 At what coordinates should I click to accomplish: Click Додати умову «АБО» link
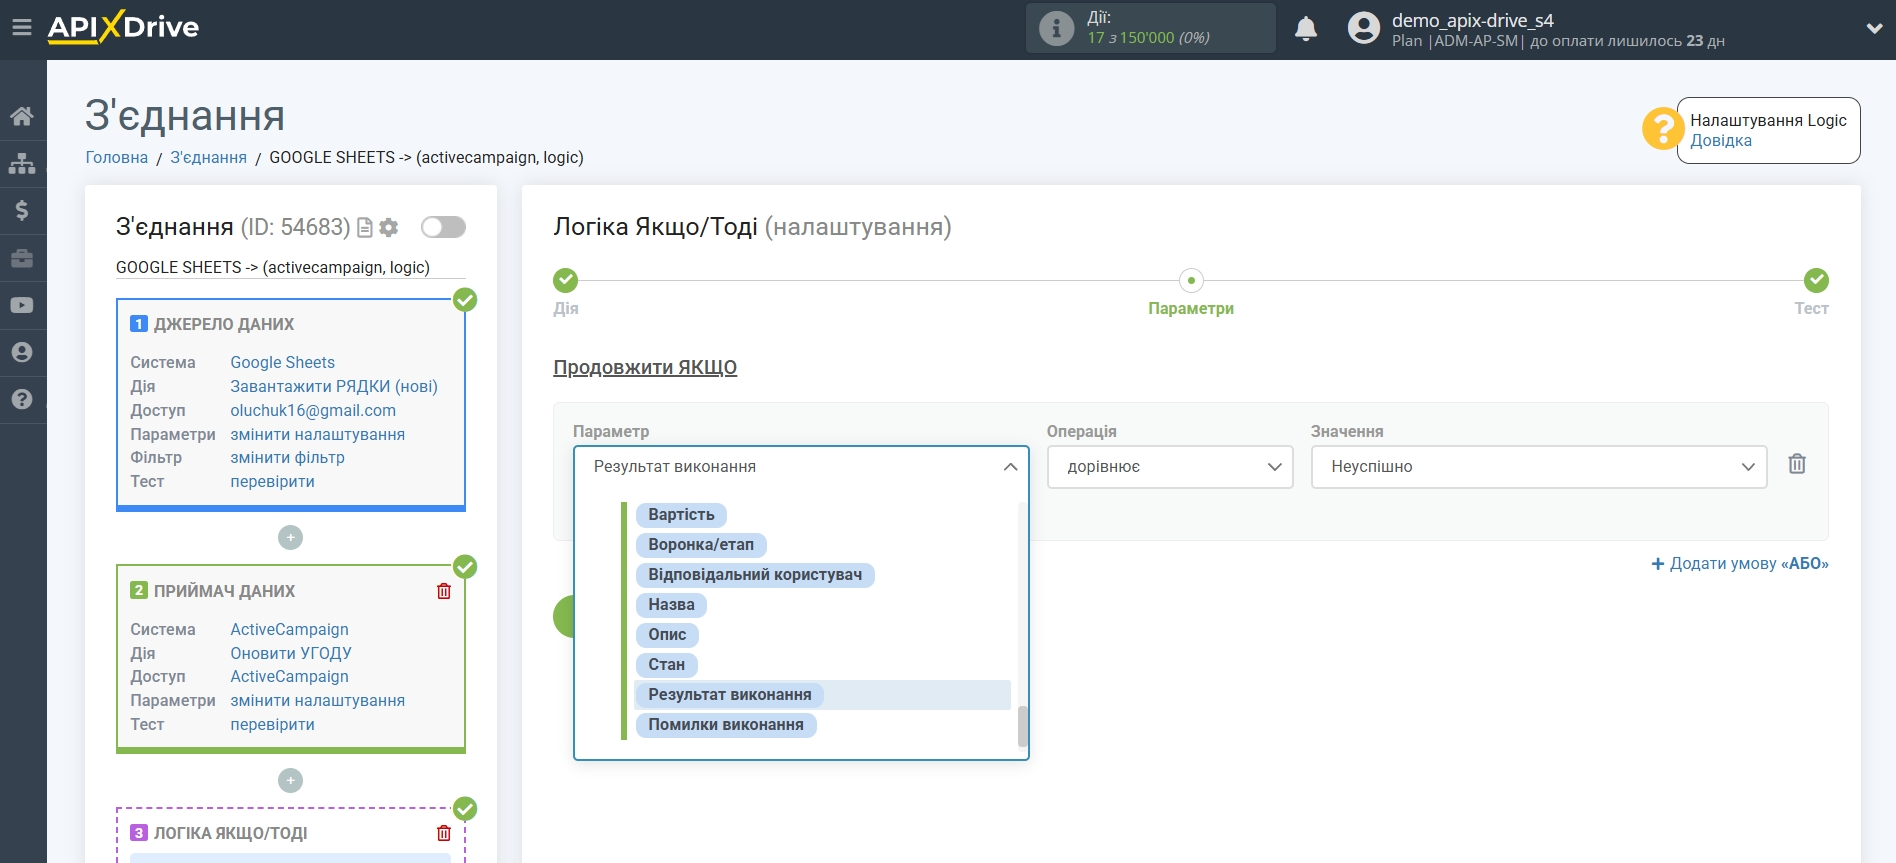pyautogui.click(x=1740, y=564)
